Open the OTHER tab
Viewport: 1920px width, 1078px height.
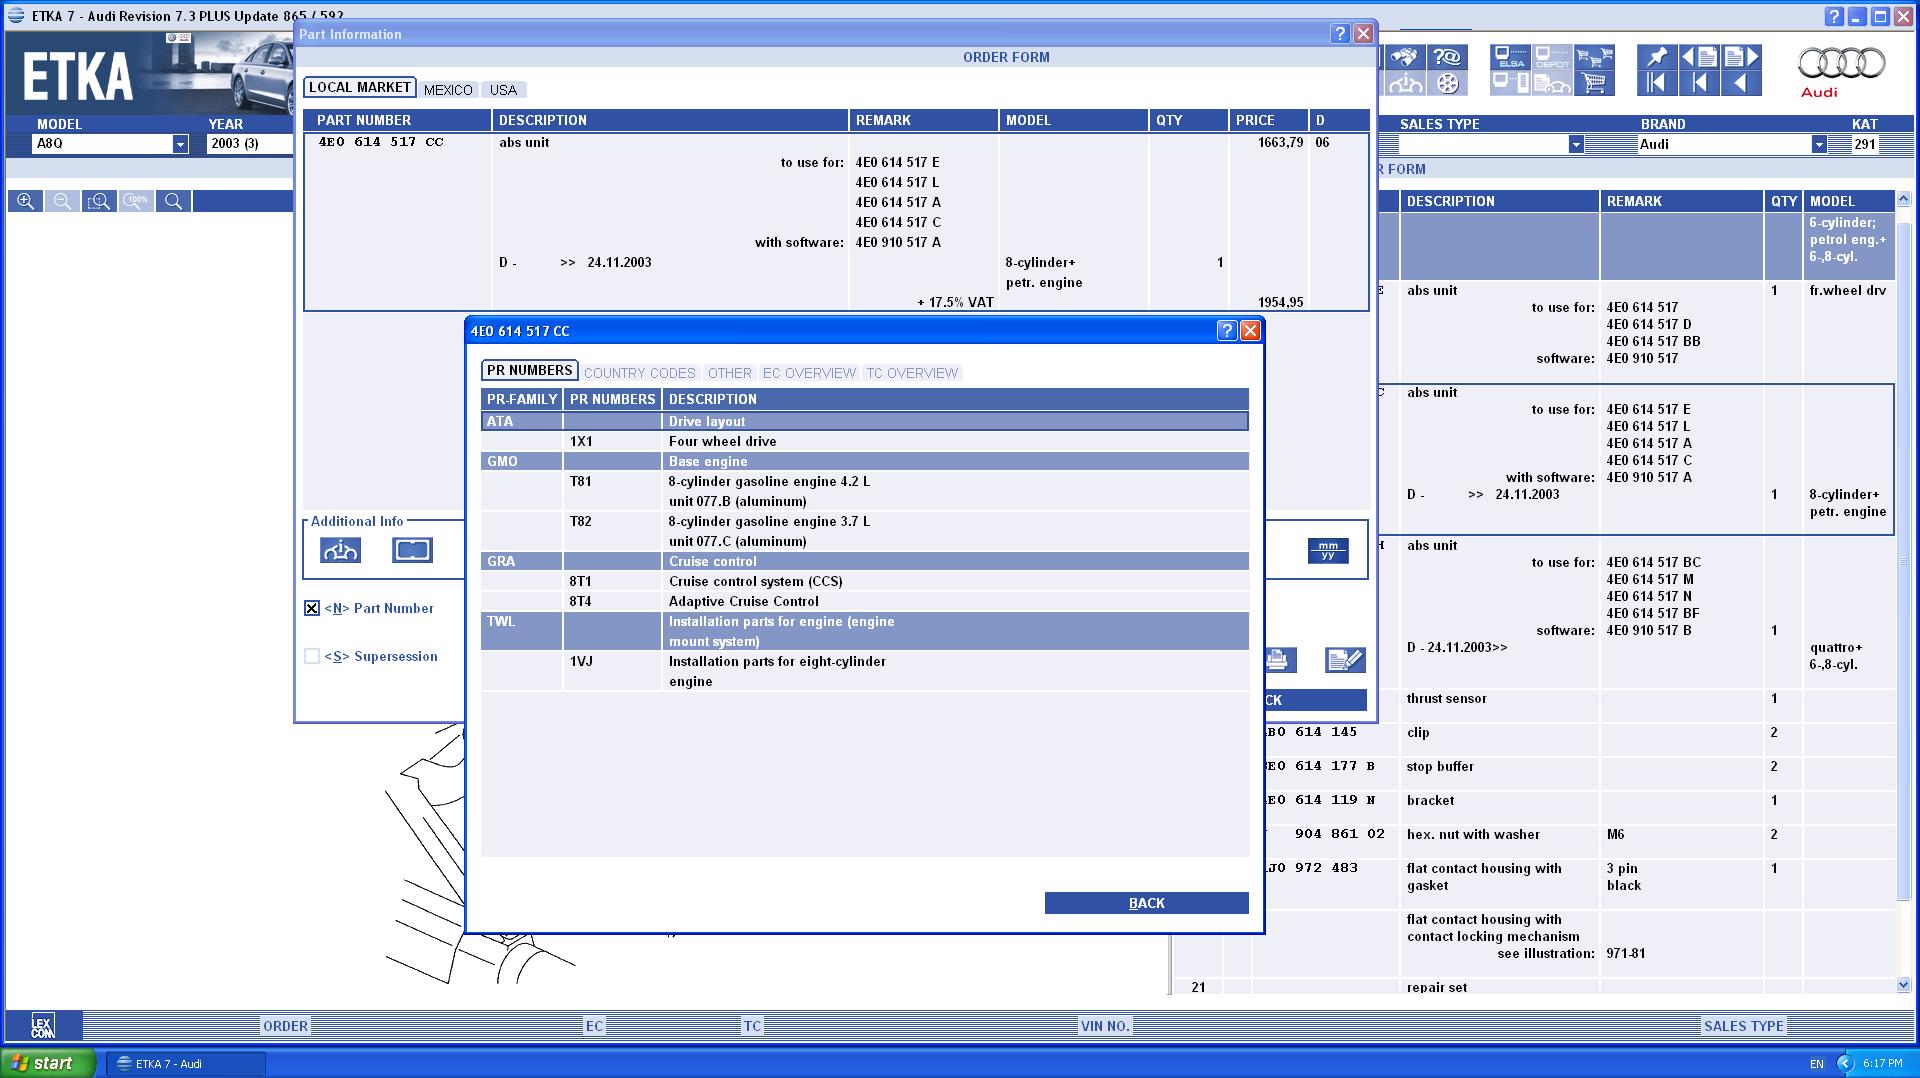tap(729, 373)
